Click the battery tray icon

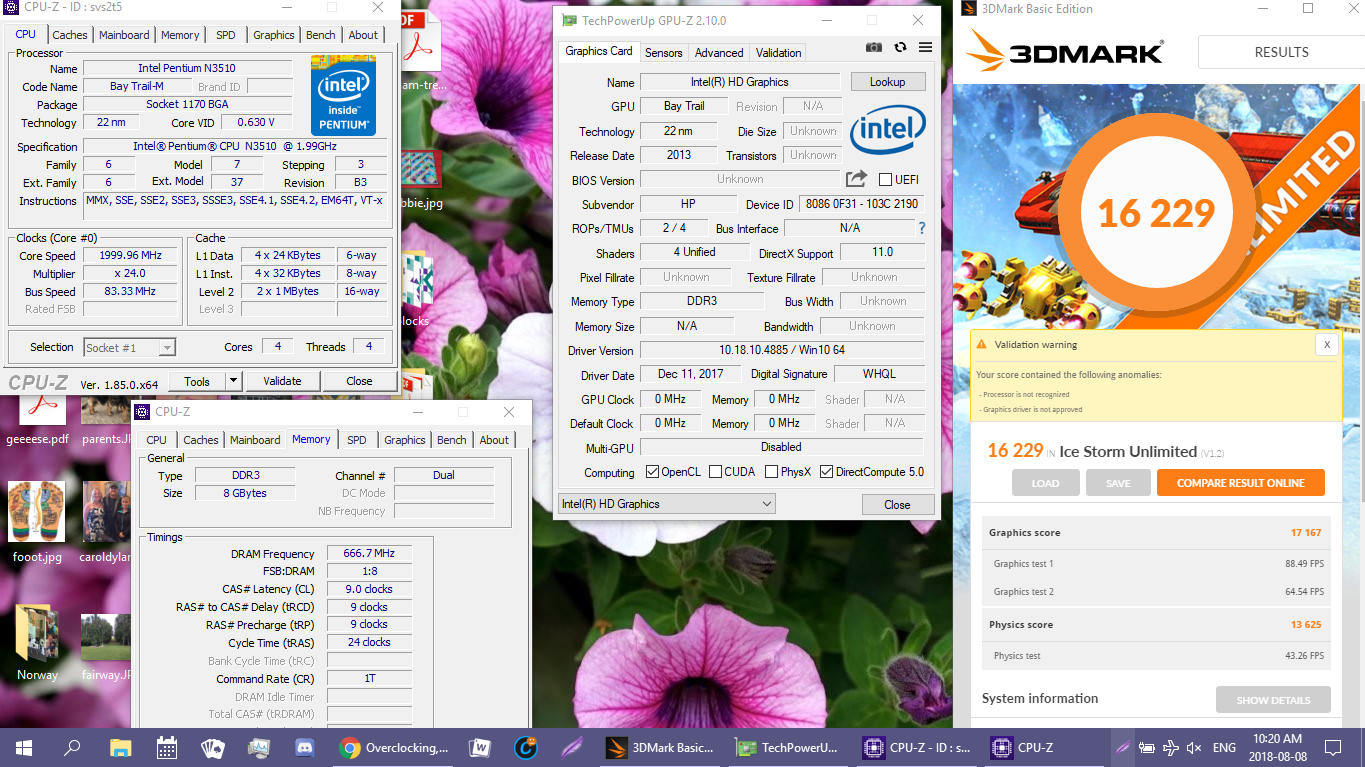1147,747
